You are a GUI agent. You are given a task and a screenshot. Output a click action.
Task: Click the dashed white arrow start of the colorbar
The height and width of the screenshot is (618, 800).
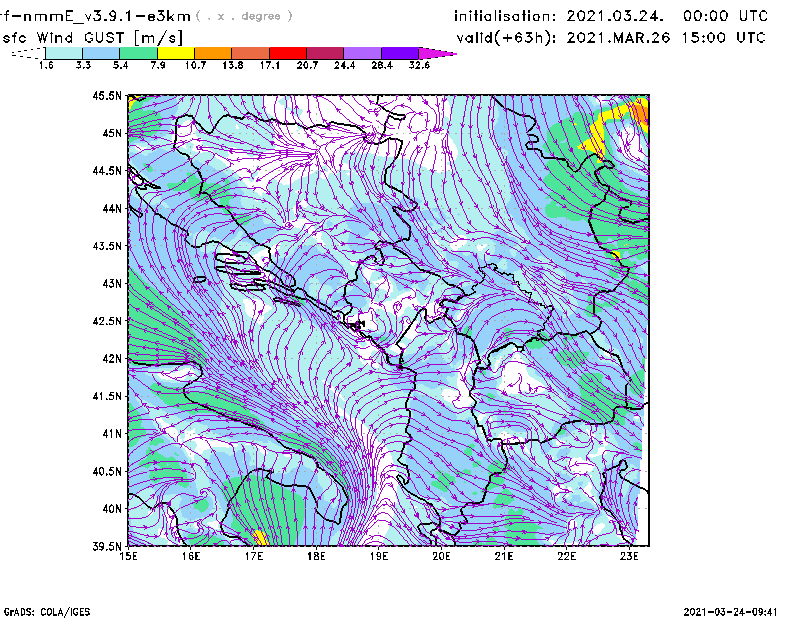(x=28, y=53)
